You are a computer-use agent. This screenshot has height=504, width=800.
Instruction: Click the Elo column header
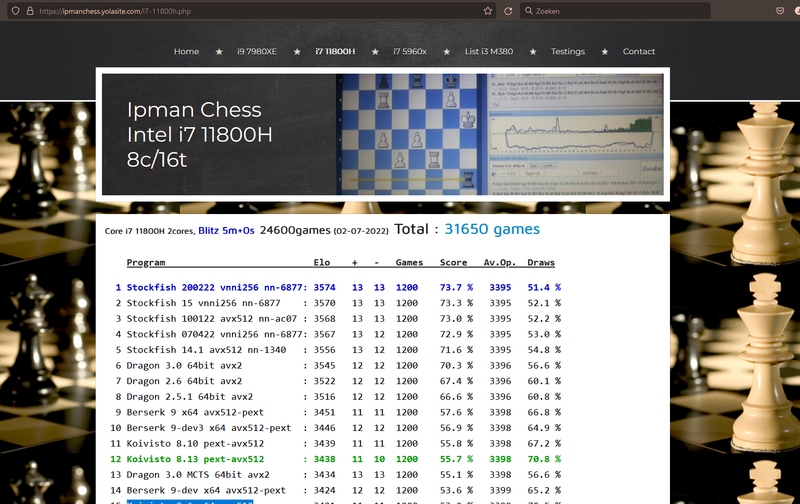pyautogui.click(x=321, y=262)
